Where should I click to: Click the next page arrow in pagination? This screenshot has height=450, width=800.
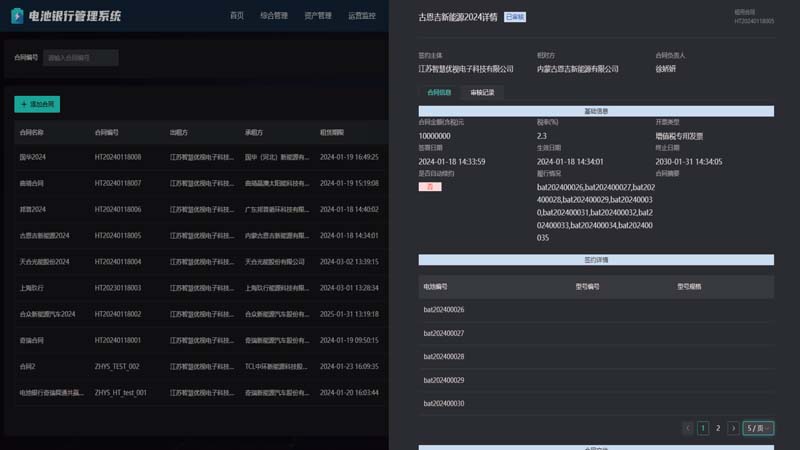733,428
